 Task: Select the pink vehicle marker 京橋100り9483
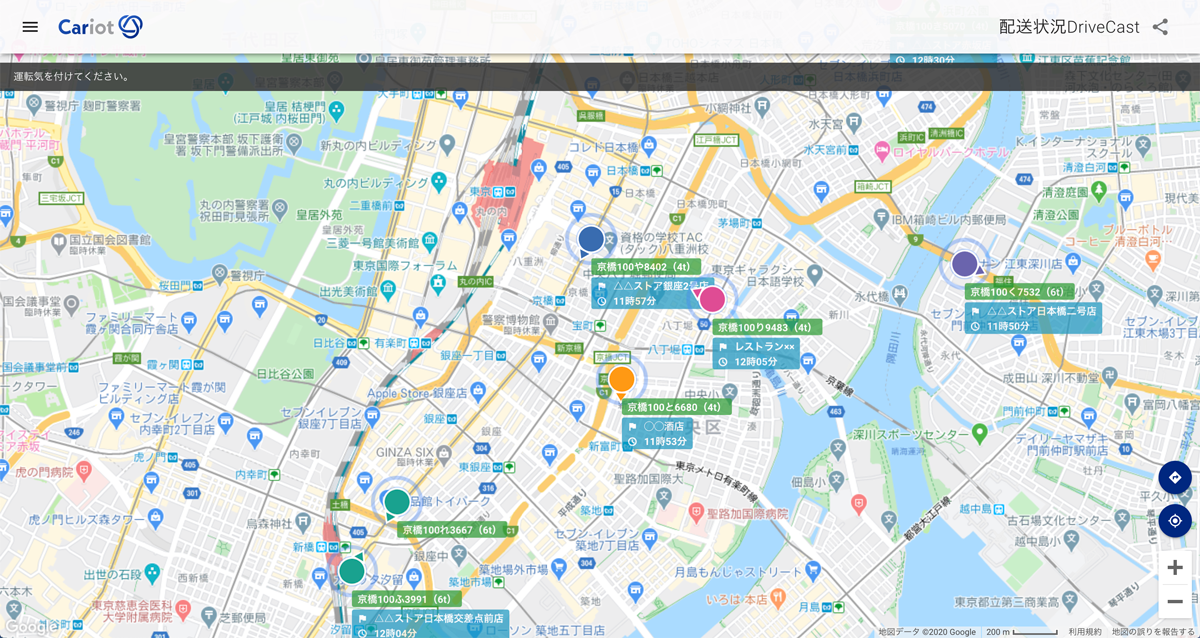tap(712, 299)
